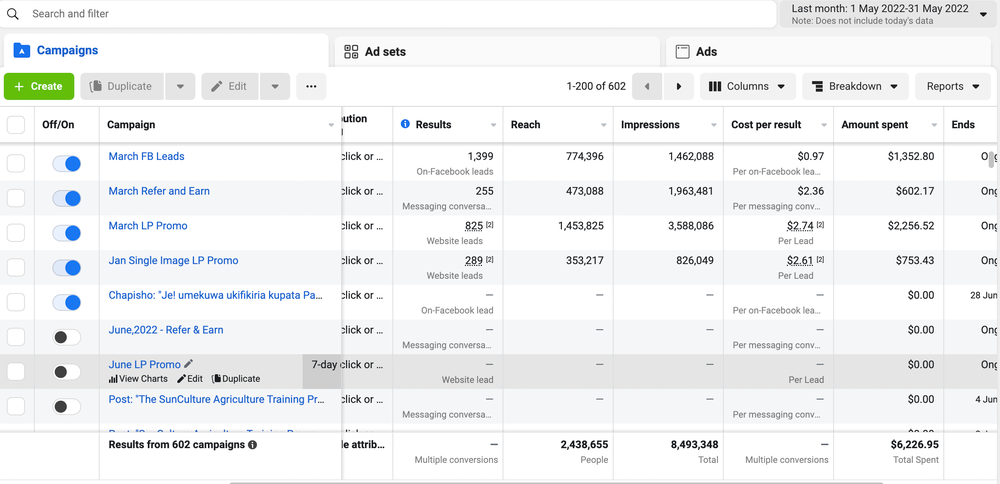Go to next page arrow
Viewport: 1000px width, 484px height.
[x=679, y=86]
